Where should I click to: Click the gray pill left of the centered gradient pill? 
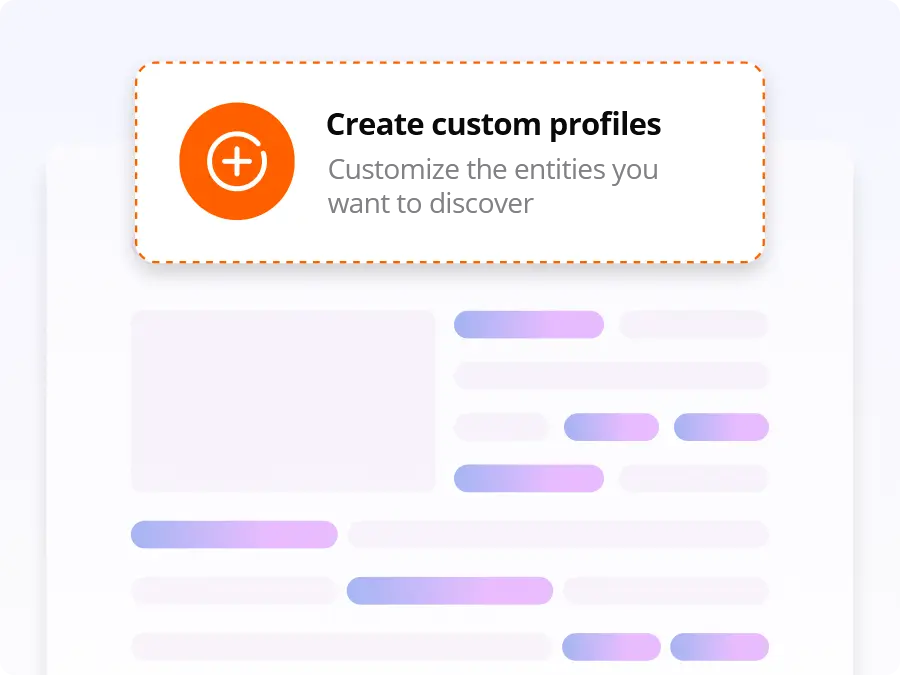coord(234,591)
